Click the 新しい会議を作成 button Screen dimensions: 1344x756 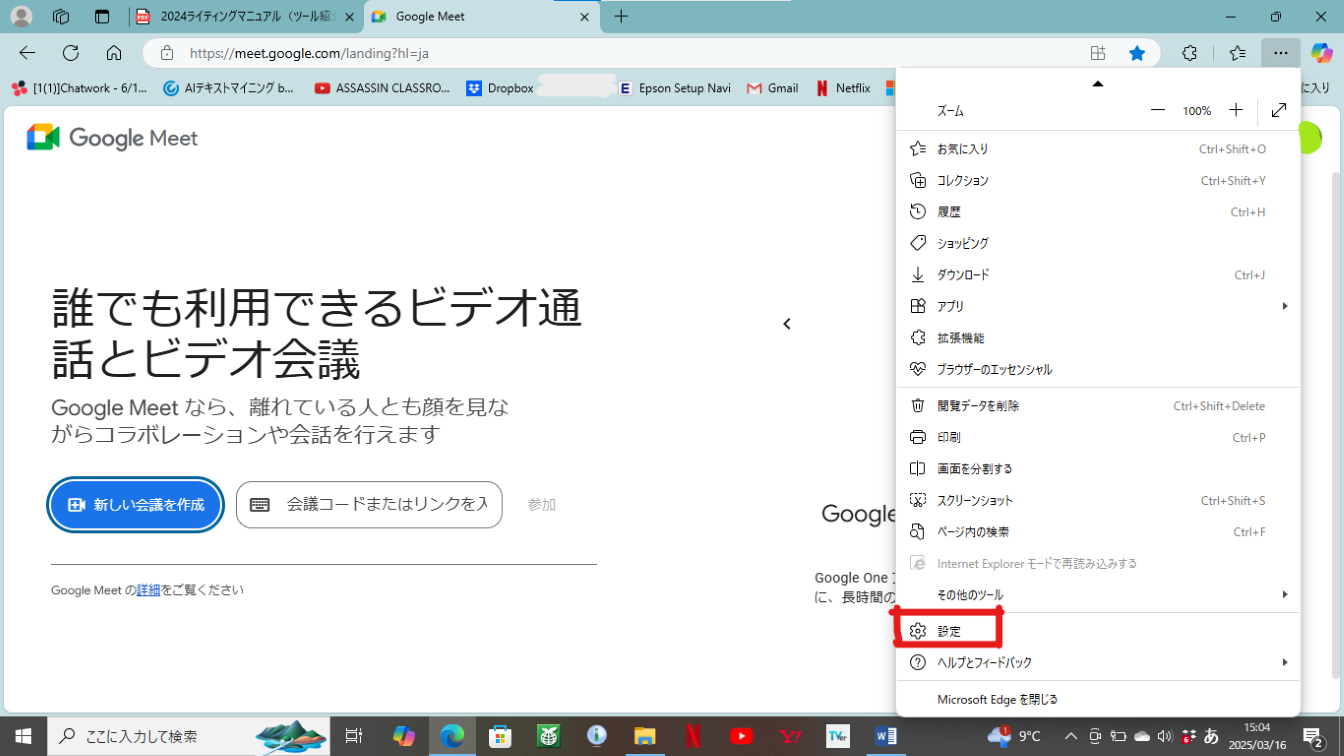tap(136, 505)
